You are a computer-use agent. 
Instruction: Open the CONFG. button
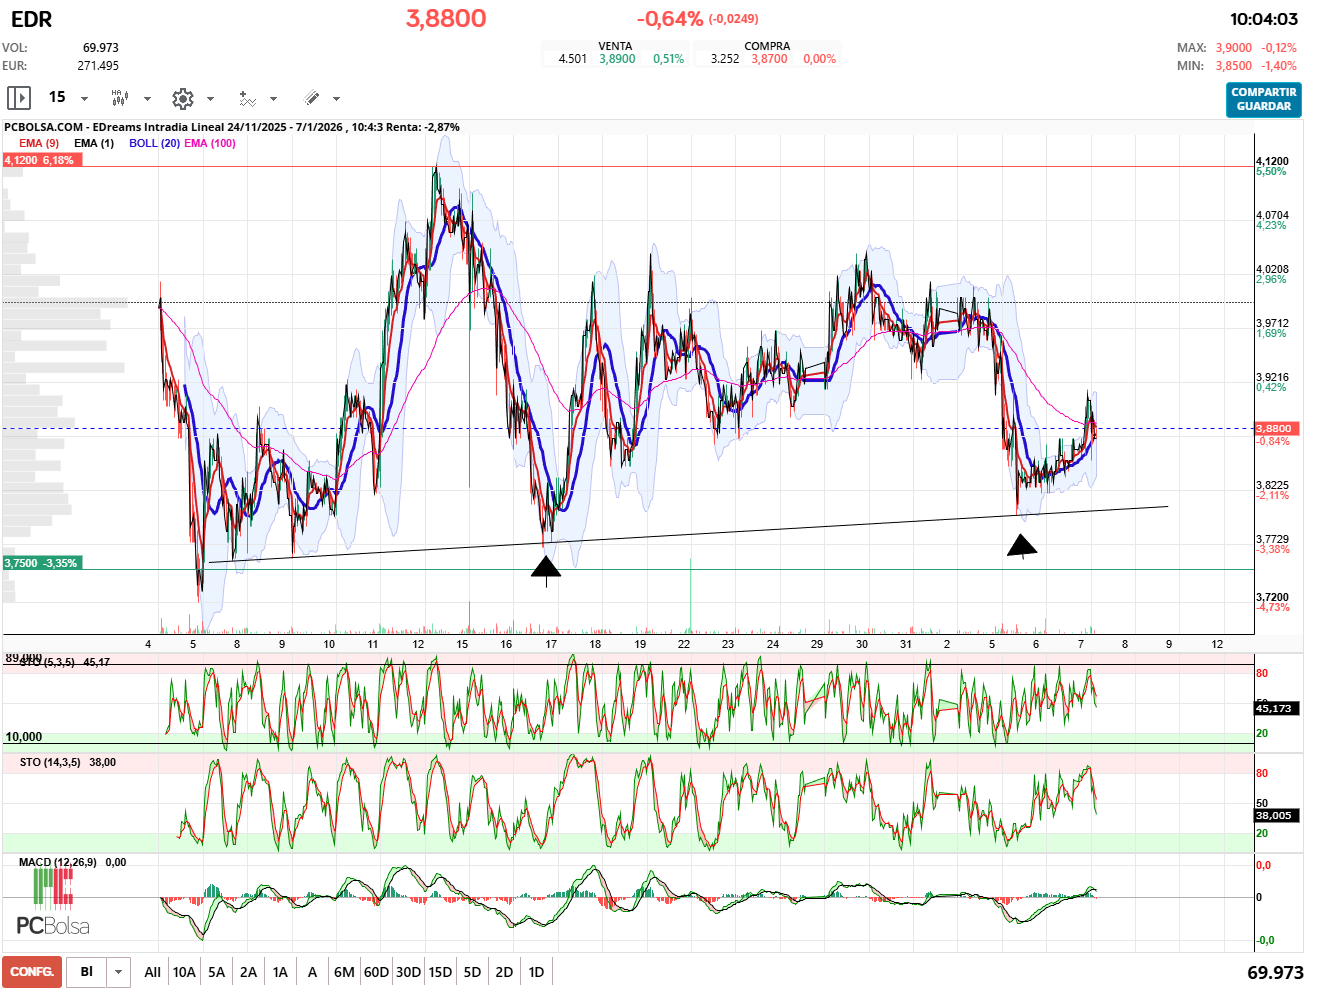coord(32,972)
